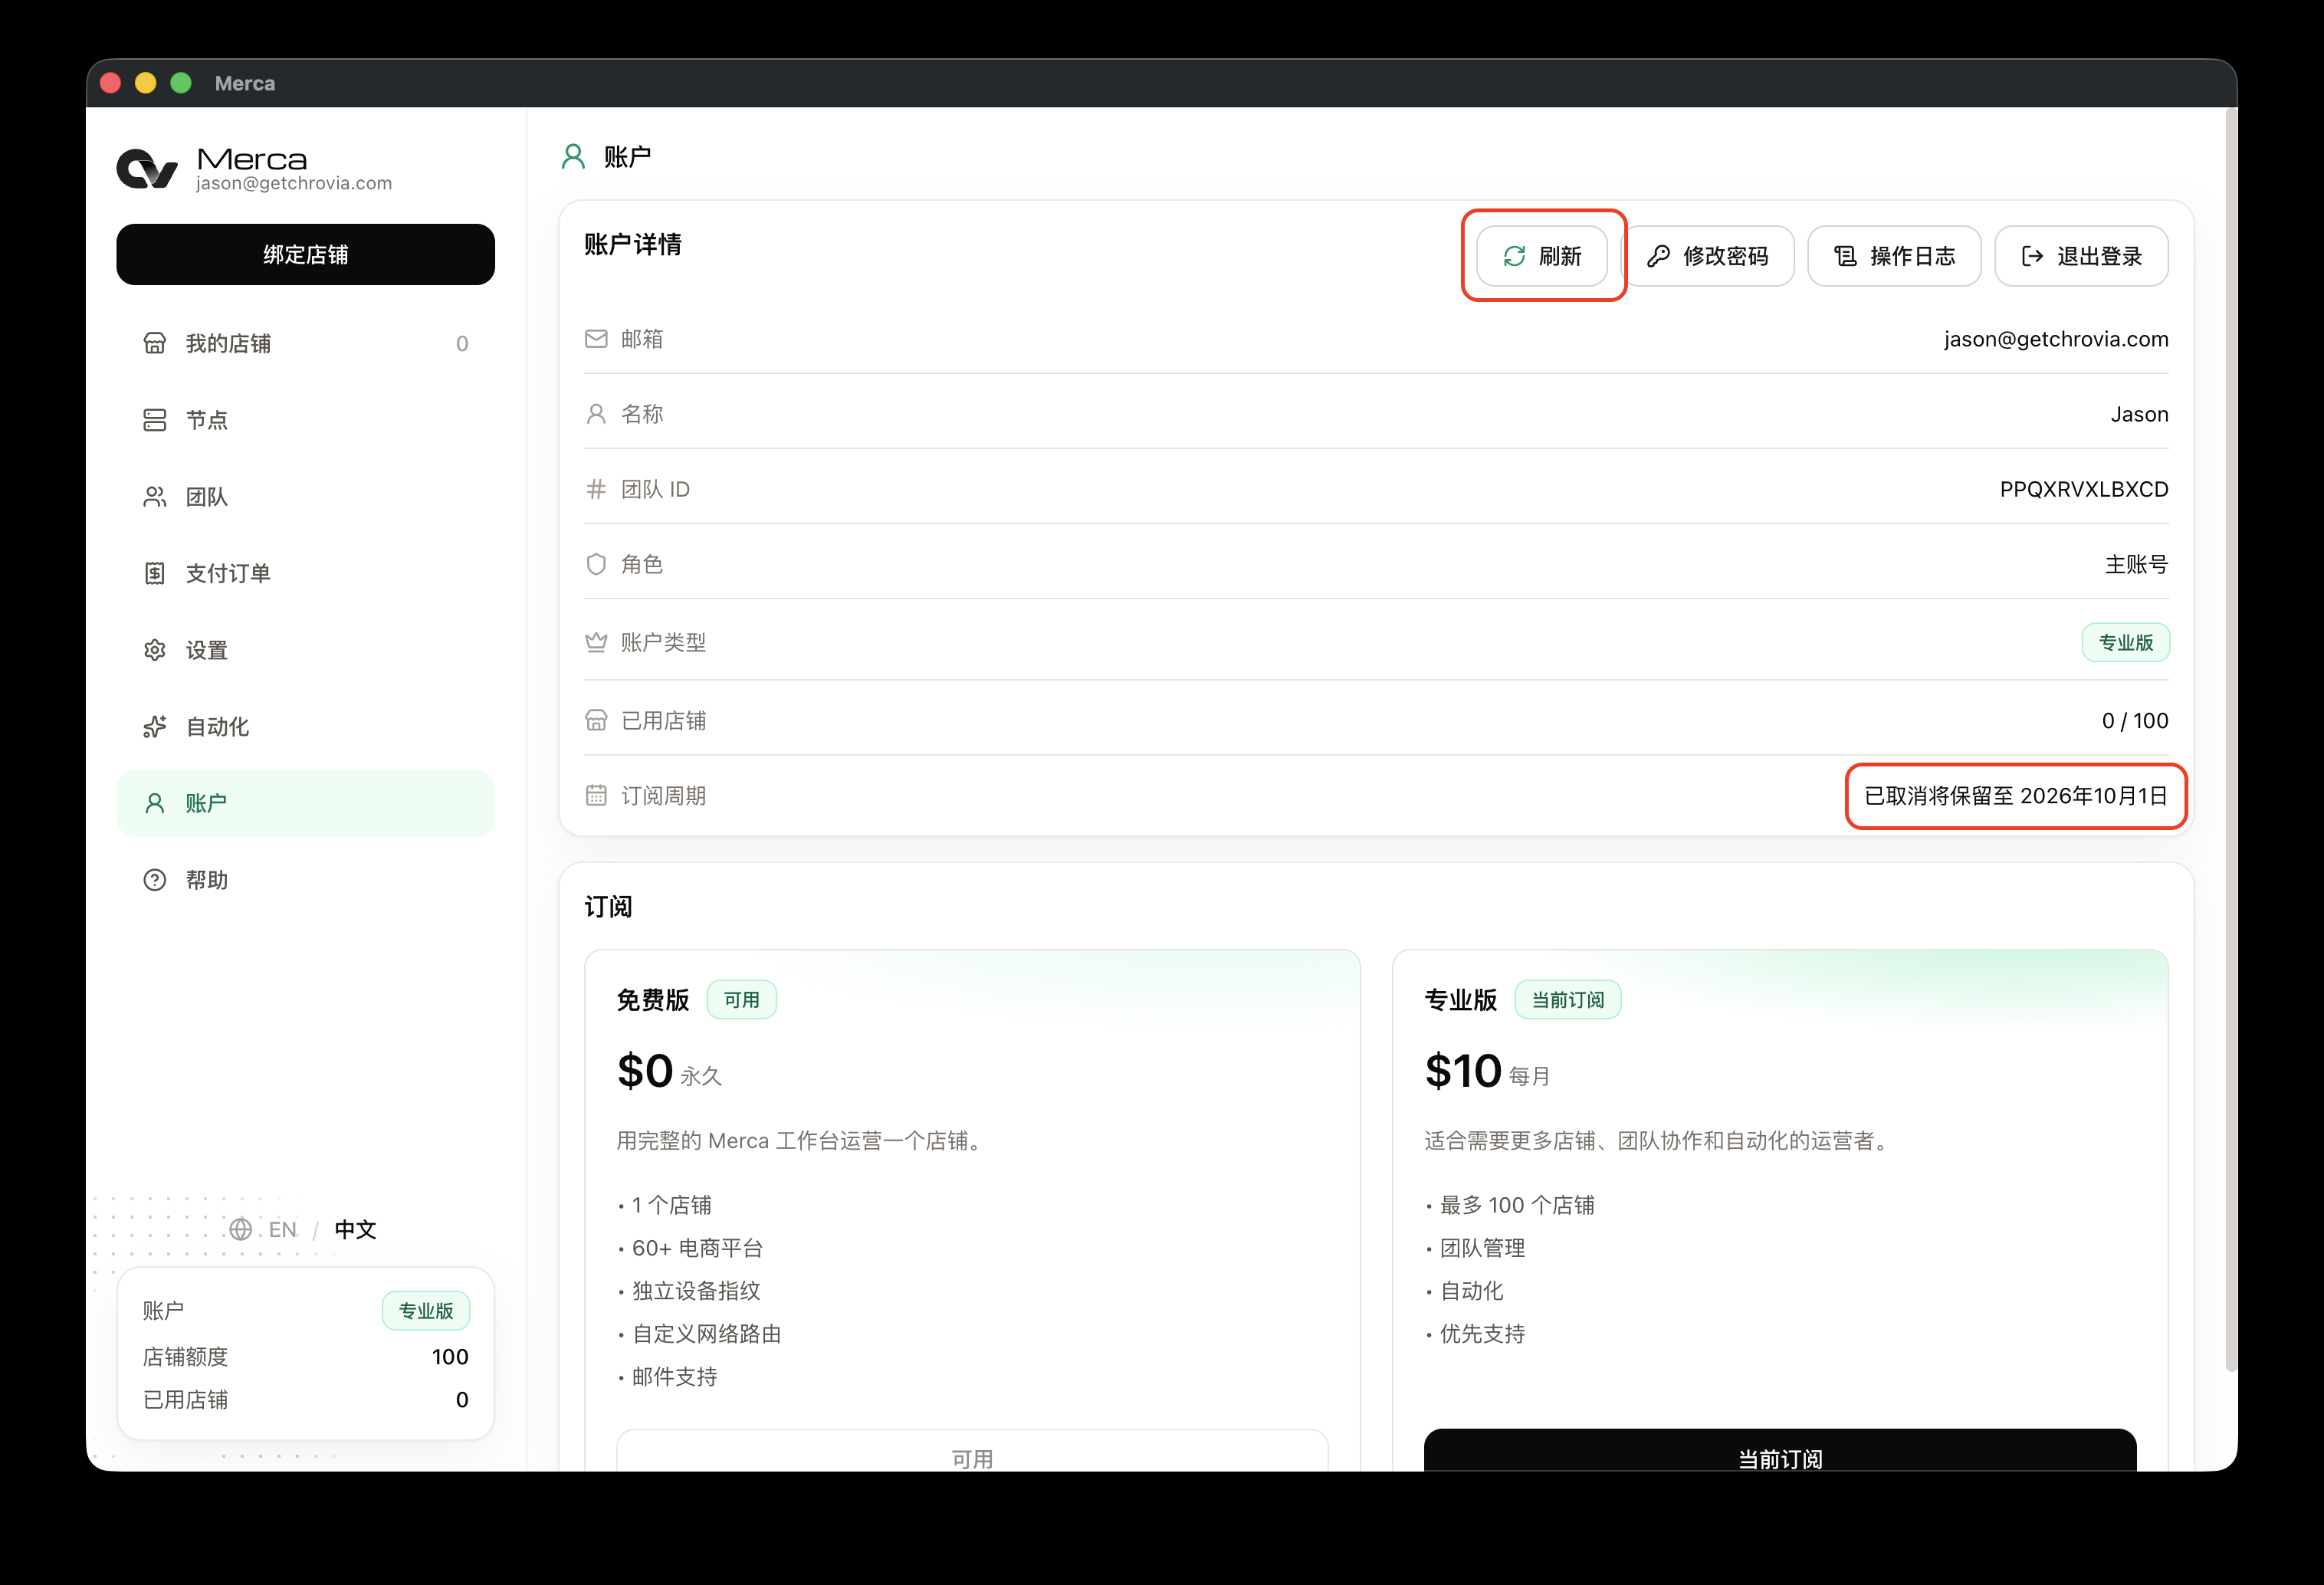This screenshot has width=2324, height=1585.
Task: Click the hash icon in the 团队 ID row
Action: point(596,489)
